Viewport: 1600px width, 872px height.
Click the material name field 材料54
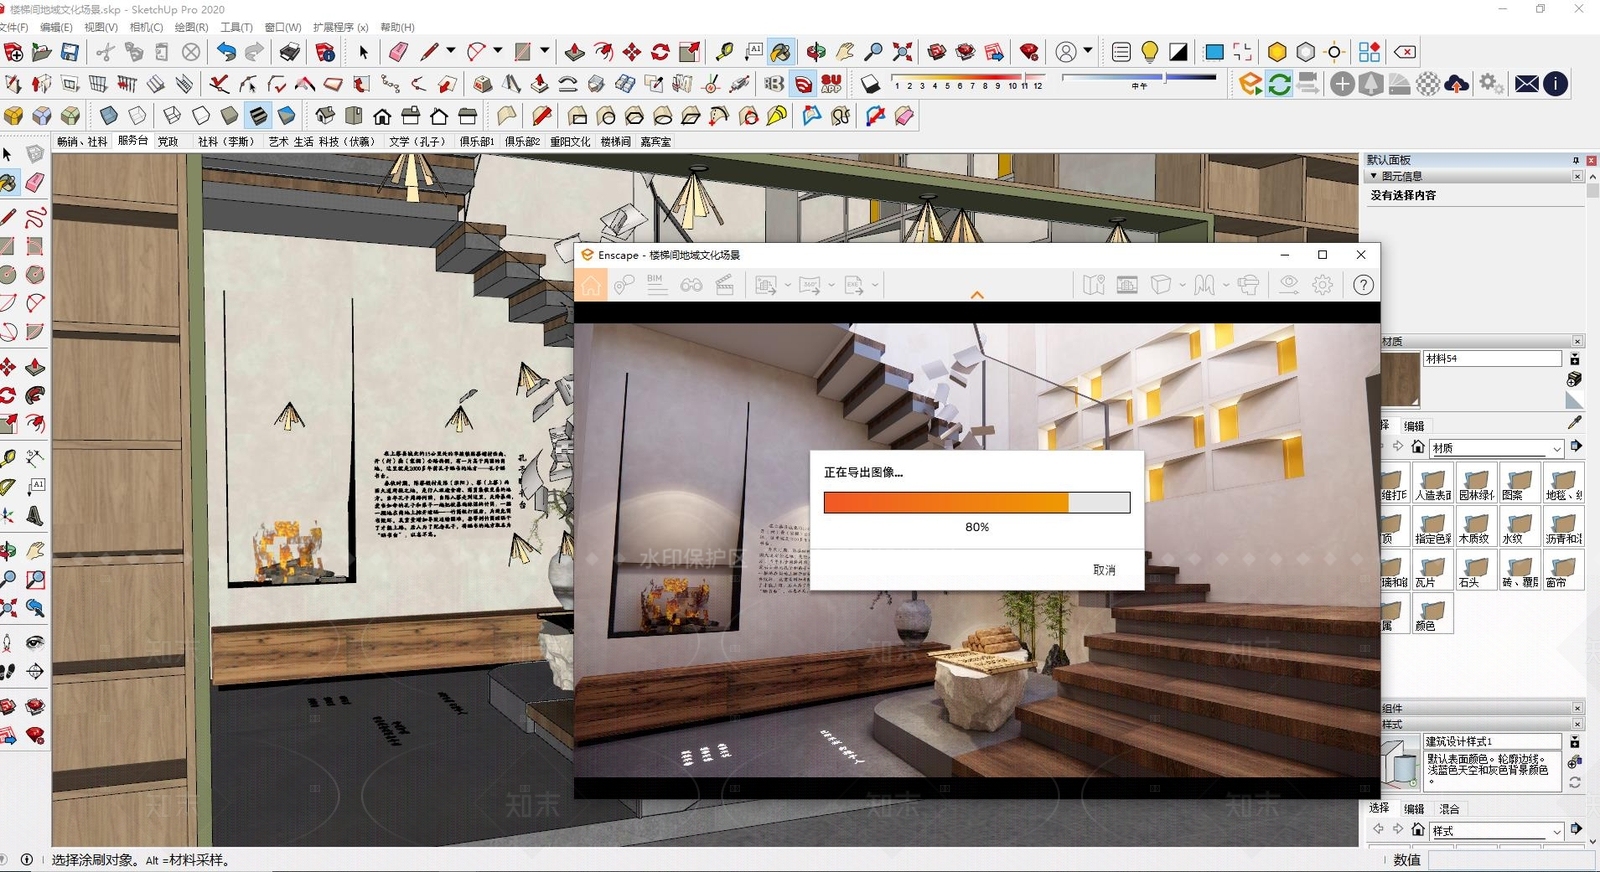pos(1492,358)
